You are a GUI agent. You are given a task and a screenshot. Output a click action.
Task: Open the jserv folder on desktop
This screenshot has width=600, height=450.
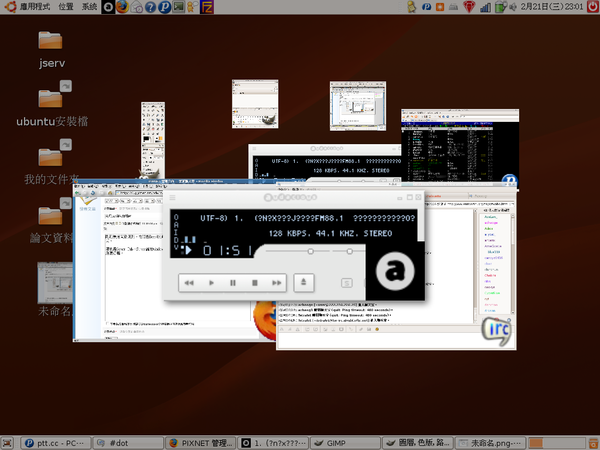tap(51, 41)
